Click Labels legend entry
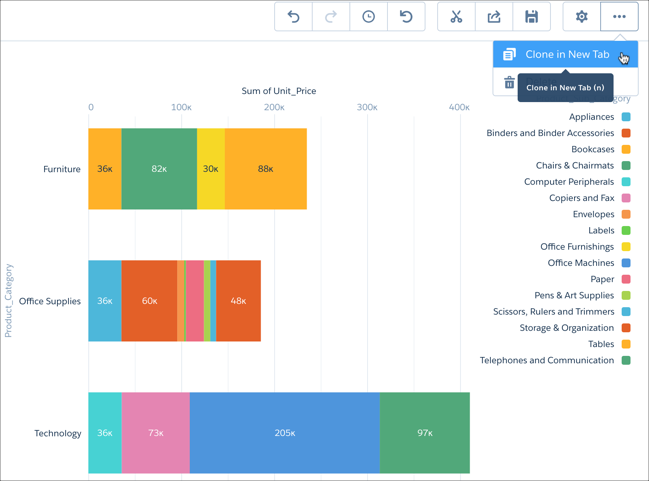Screen dimensions: 649x481 point(601,230)
